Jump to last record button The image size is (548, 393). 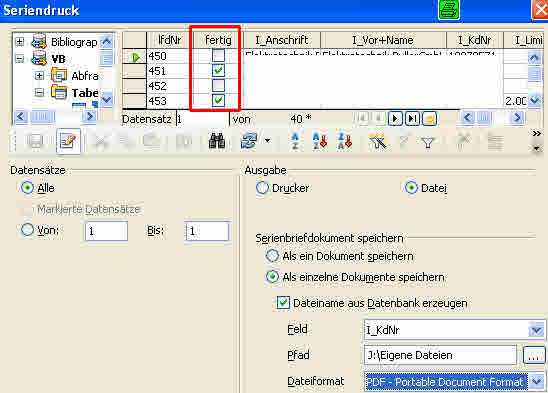(412, 119)
